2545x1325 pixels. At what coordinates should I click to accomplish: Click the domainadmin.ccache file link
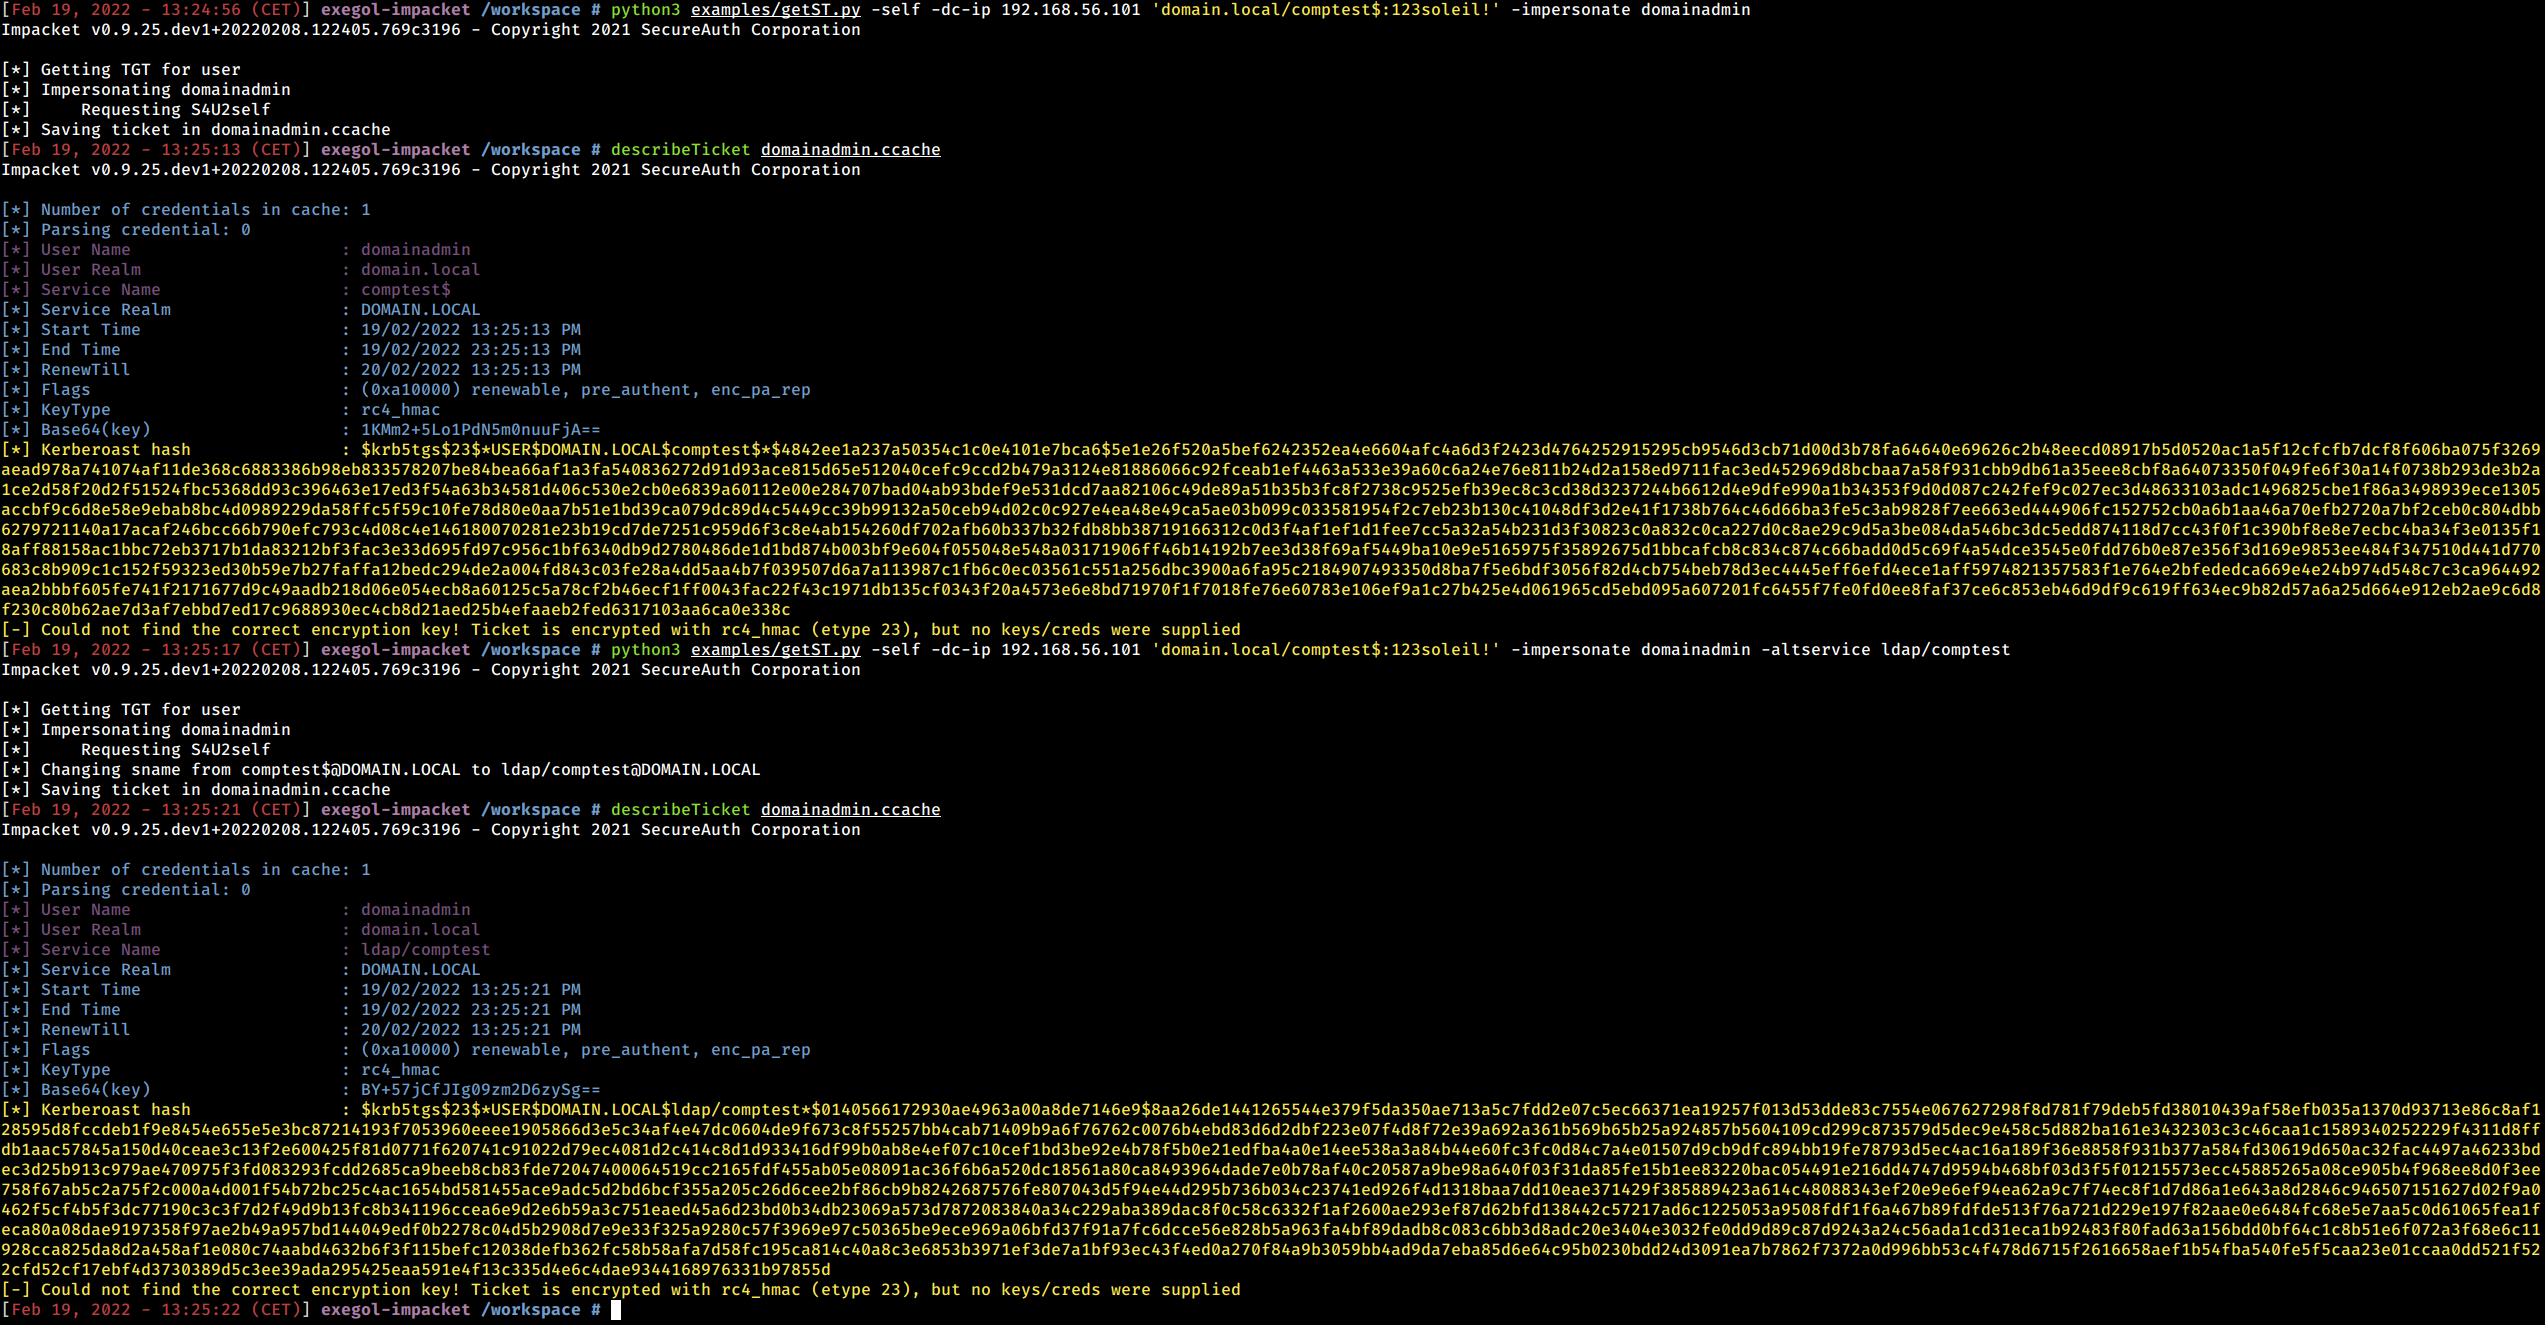tap(851, 149)
